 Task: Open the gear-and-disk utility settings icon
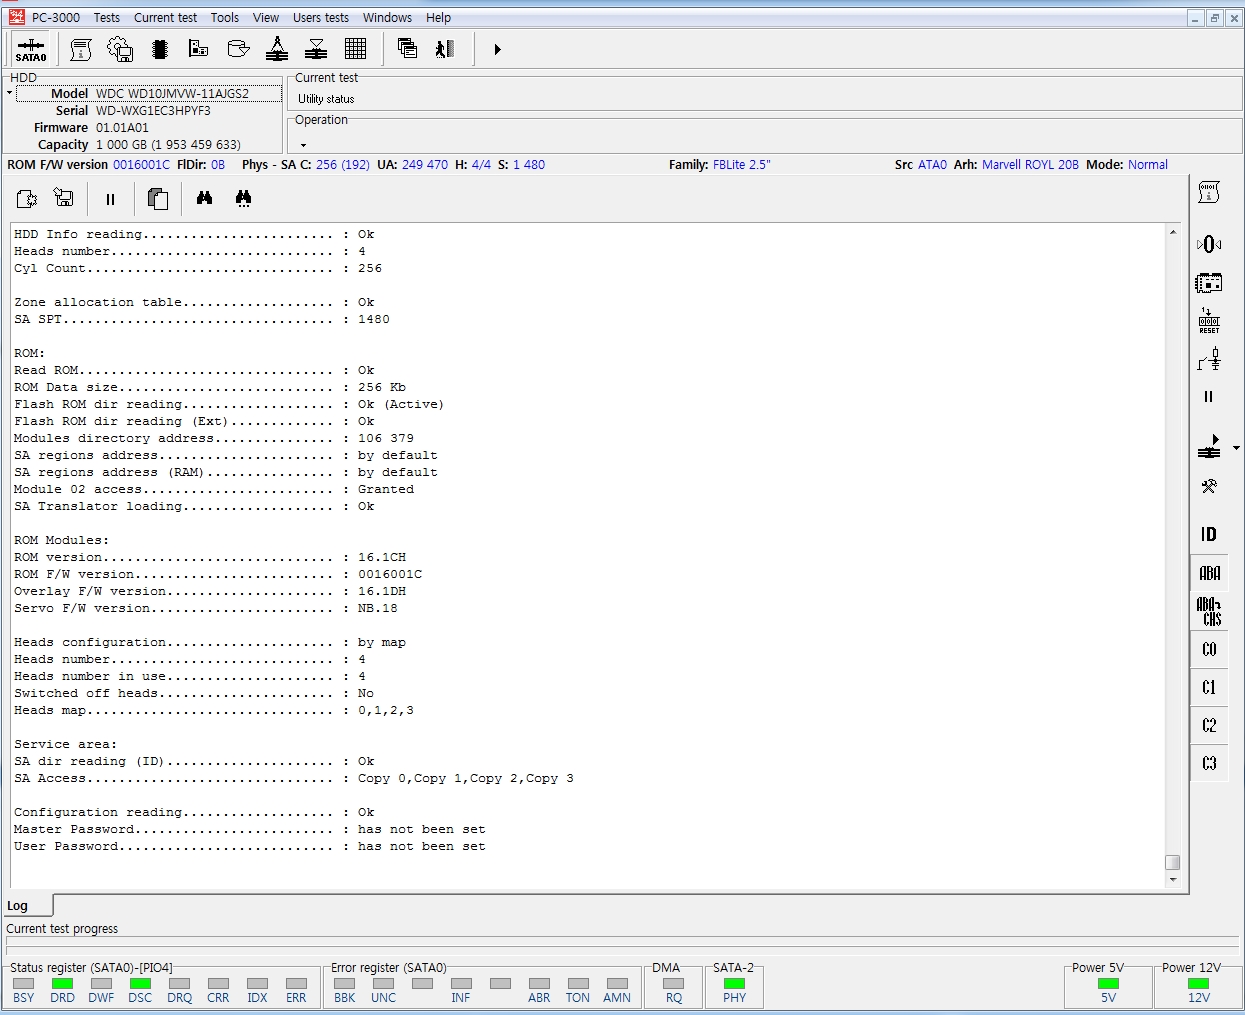tap(120, 49)
